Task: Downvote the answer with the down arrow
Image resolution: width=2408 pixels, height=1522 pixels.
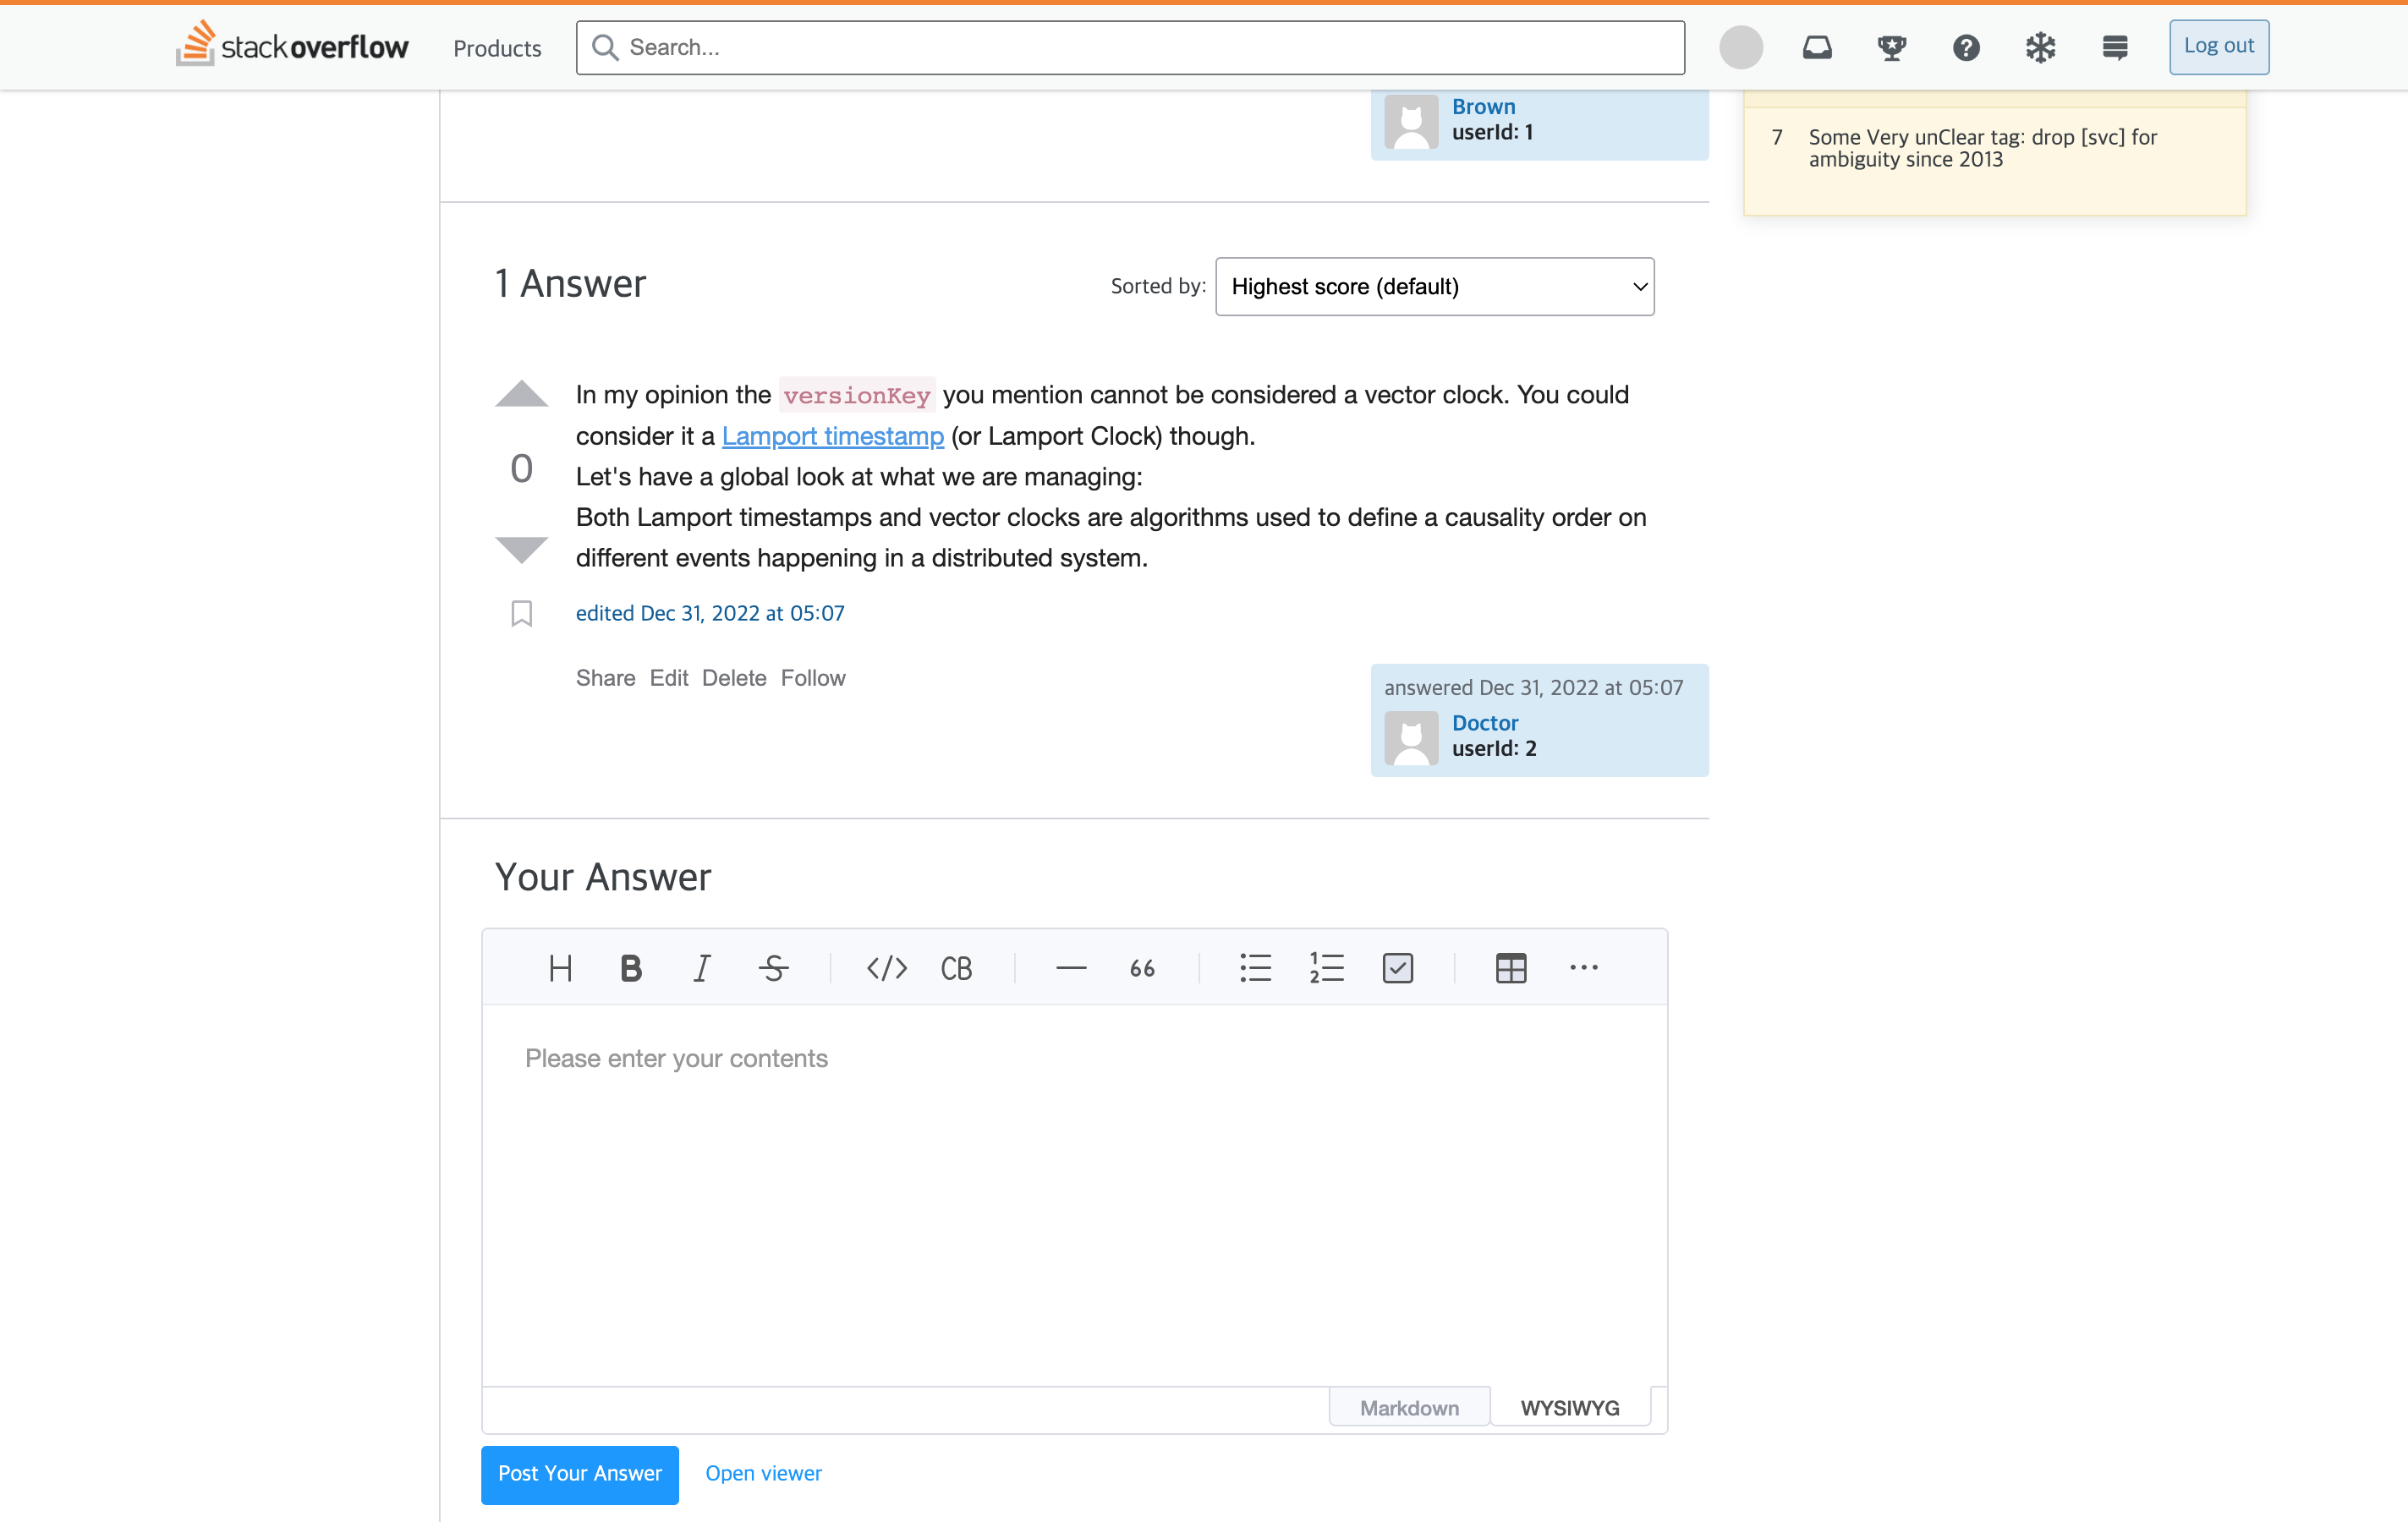Action: (x=521, y=547)
